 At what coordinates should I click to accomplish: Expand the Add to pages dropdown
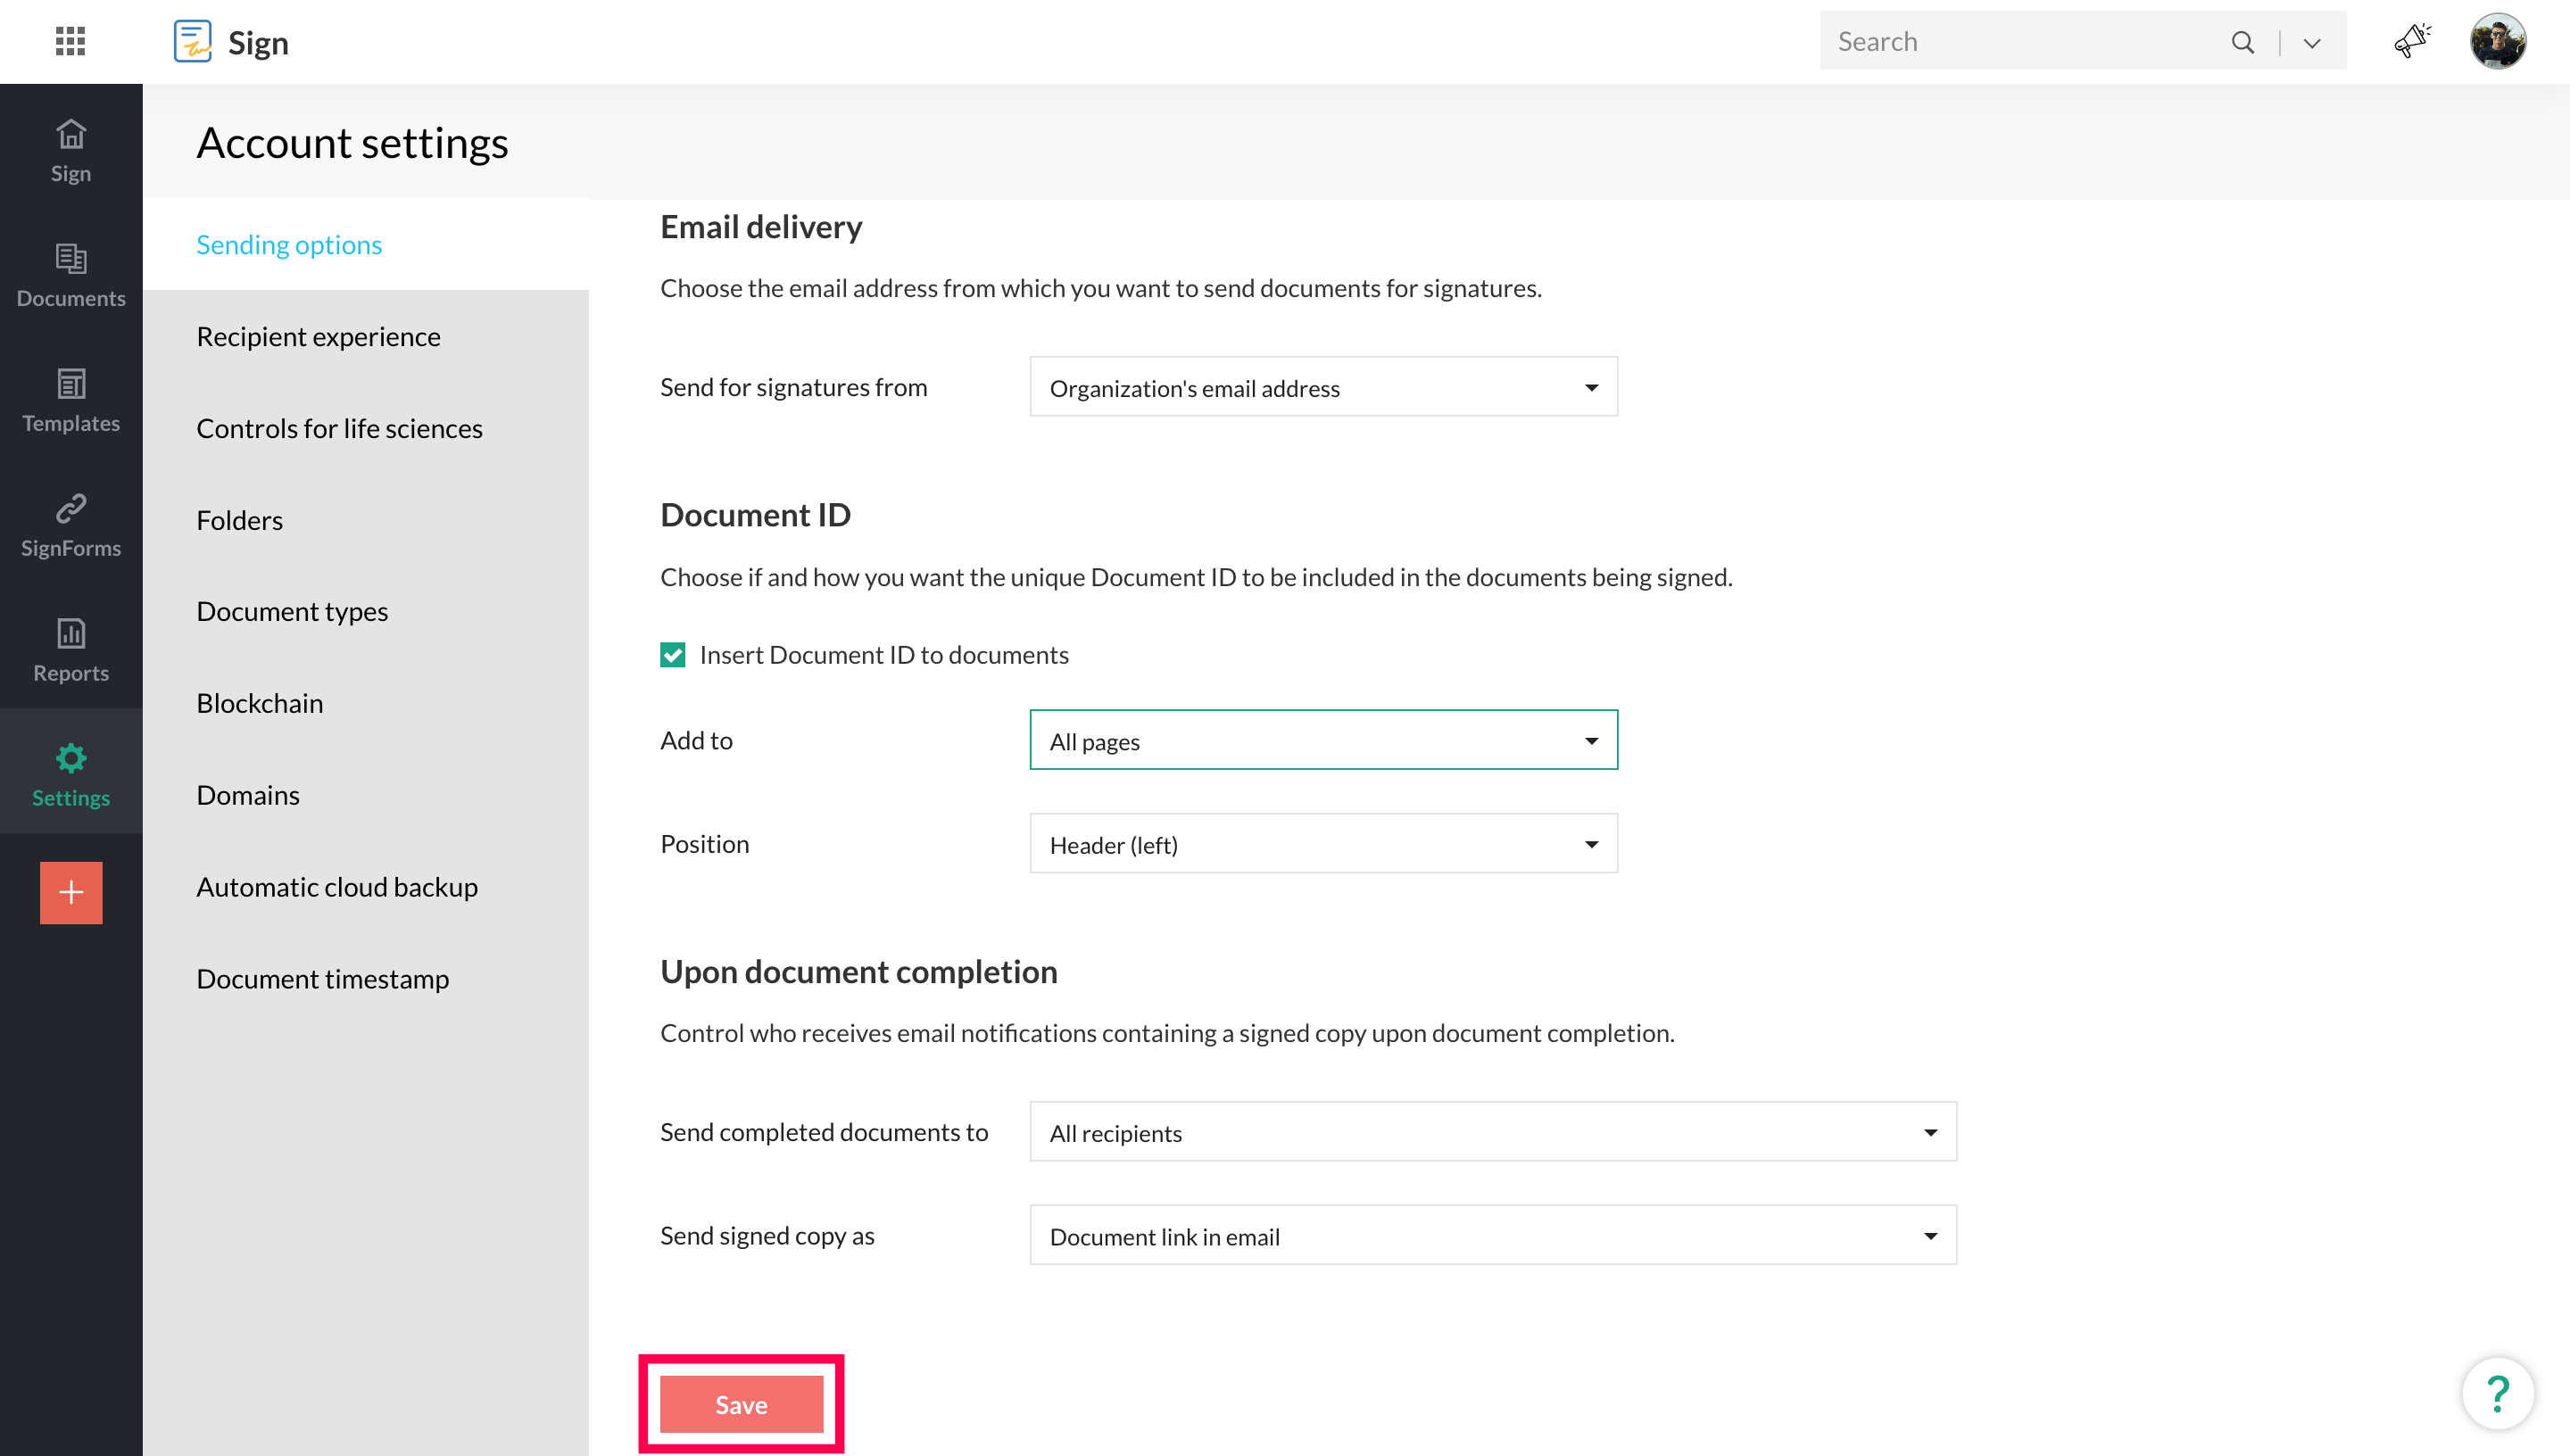[x=1322, y=740]
